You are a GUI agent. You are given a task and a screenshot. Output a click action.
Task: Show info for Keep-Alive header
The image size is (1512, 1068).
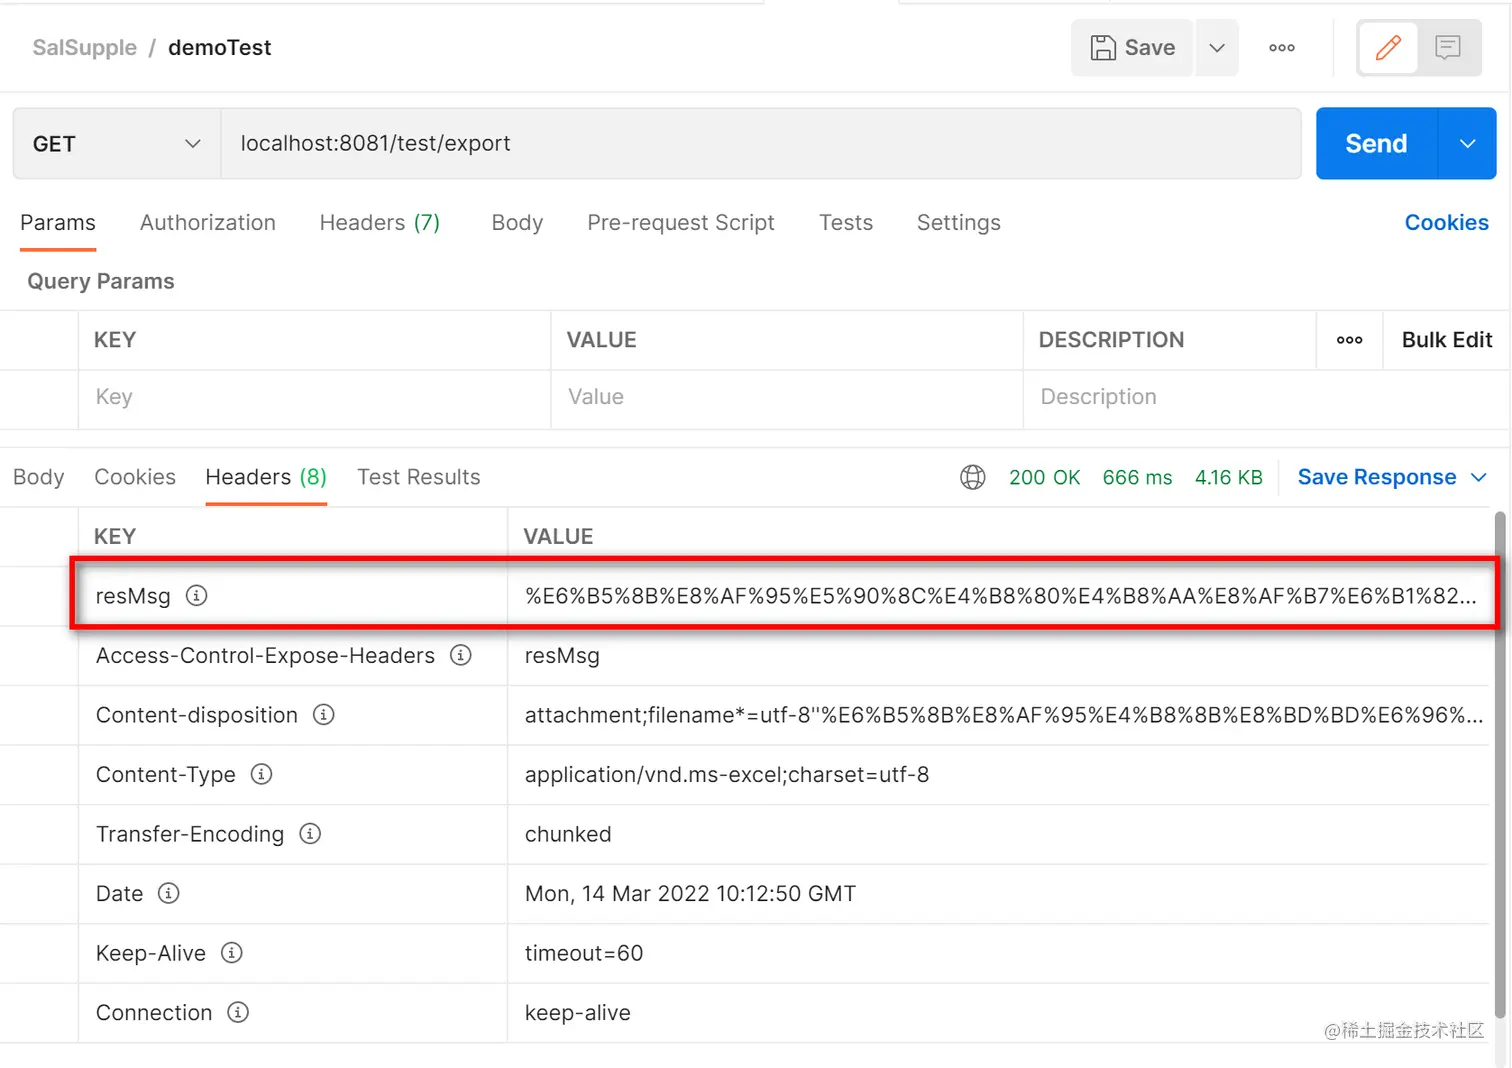click(x=232, y=953)
